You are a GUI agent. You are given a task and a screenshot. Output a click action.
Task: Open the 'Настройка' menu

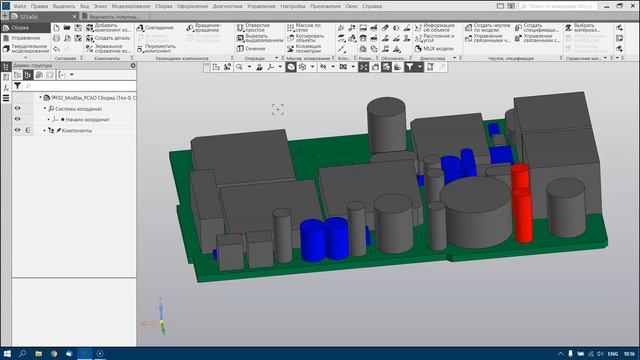point(293,6)
